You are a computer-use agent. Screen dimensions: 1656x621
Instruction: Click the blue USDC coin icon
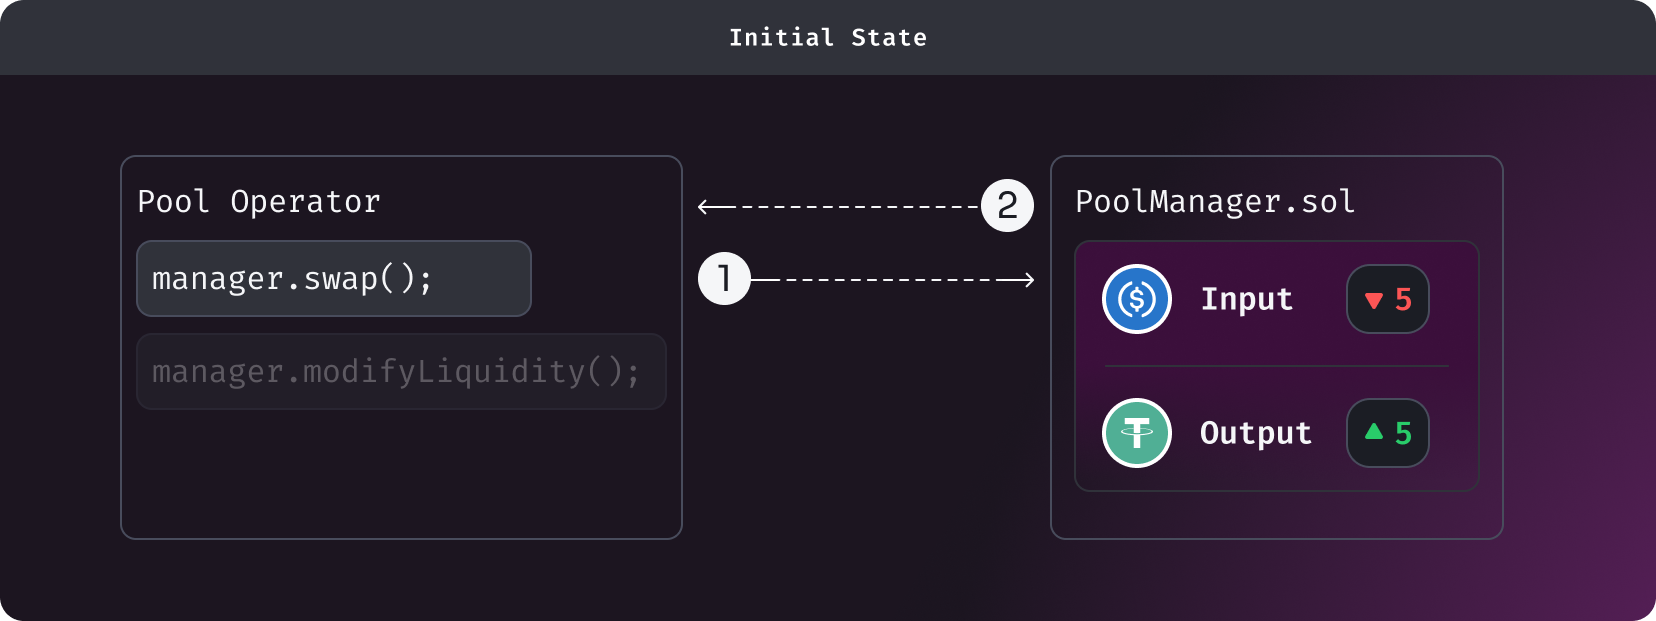pos(1137,299)
